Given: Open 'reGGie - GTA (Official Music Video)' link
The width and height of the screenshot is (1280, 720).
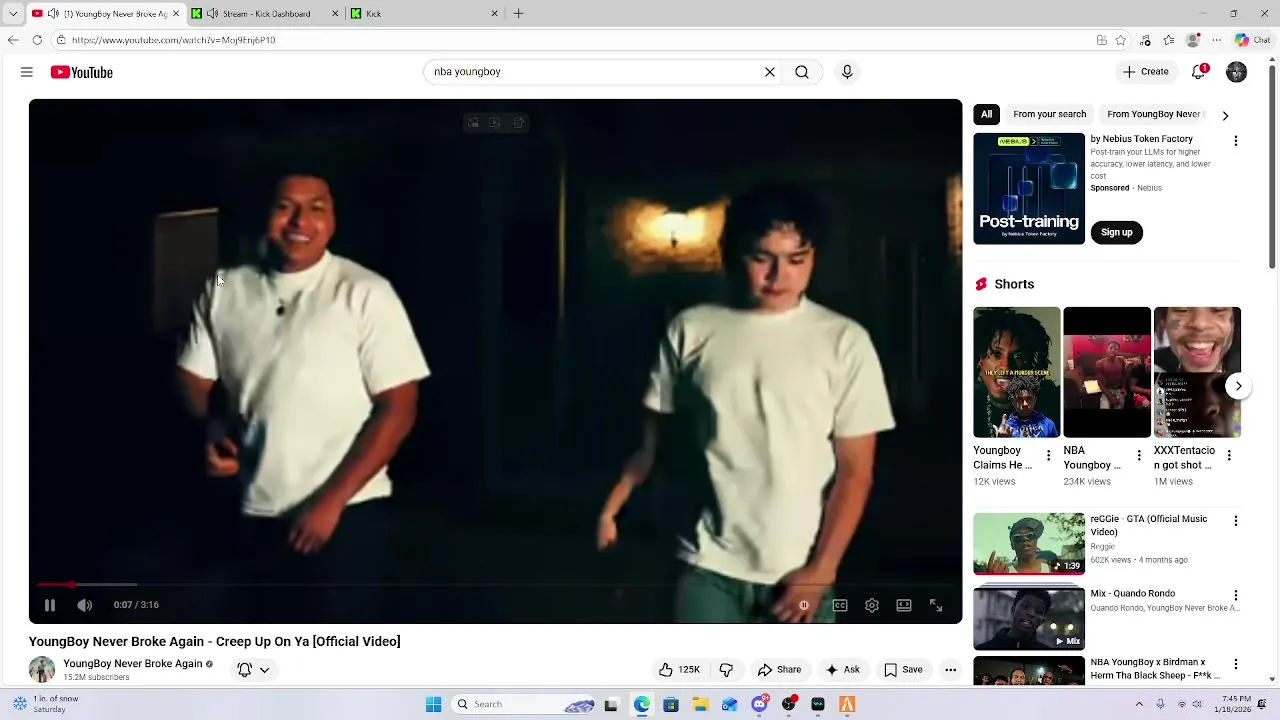Looking at the screenshot, I should tap(1148, 525).
